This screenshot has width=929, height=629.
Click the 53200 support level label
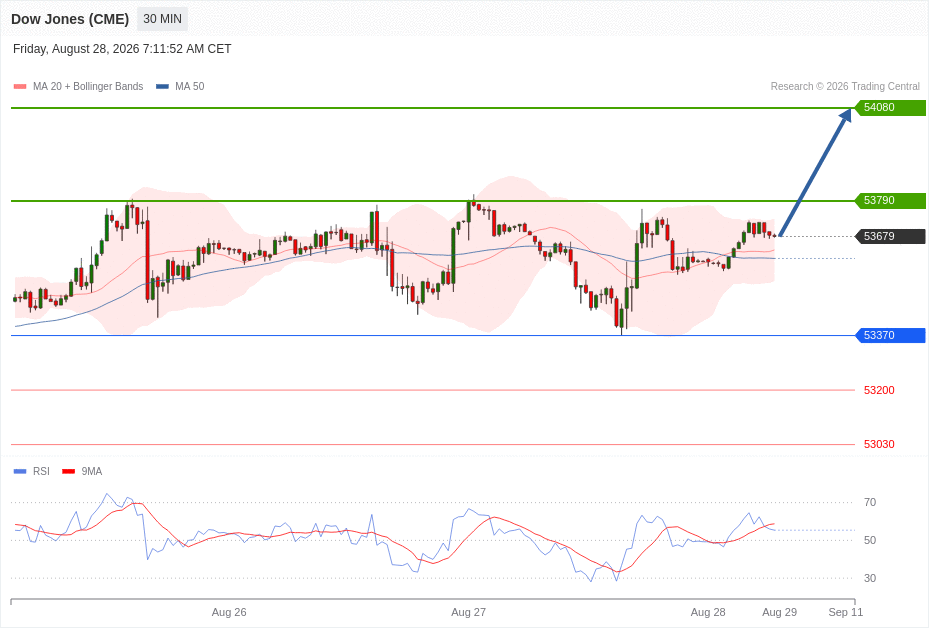point(879,390)
